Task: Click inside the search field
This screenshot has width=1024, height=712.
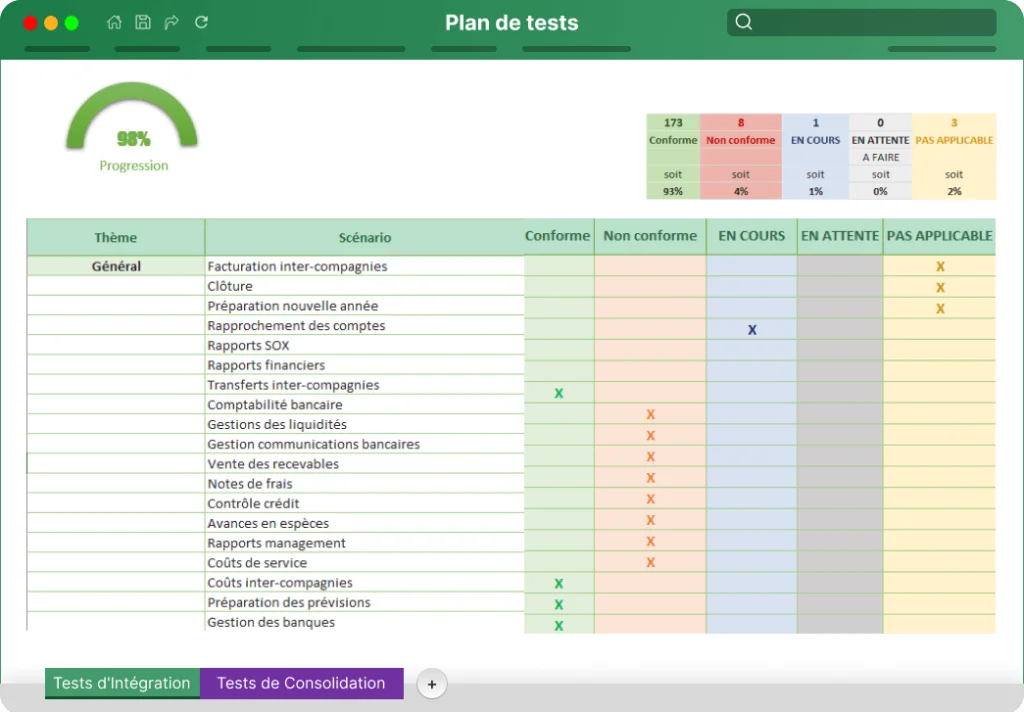Action: (x=861, y=22)
